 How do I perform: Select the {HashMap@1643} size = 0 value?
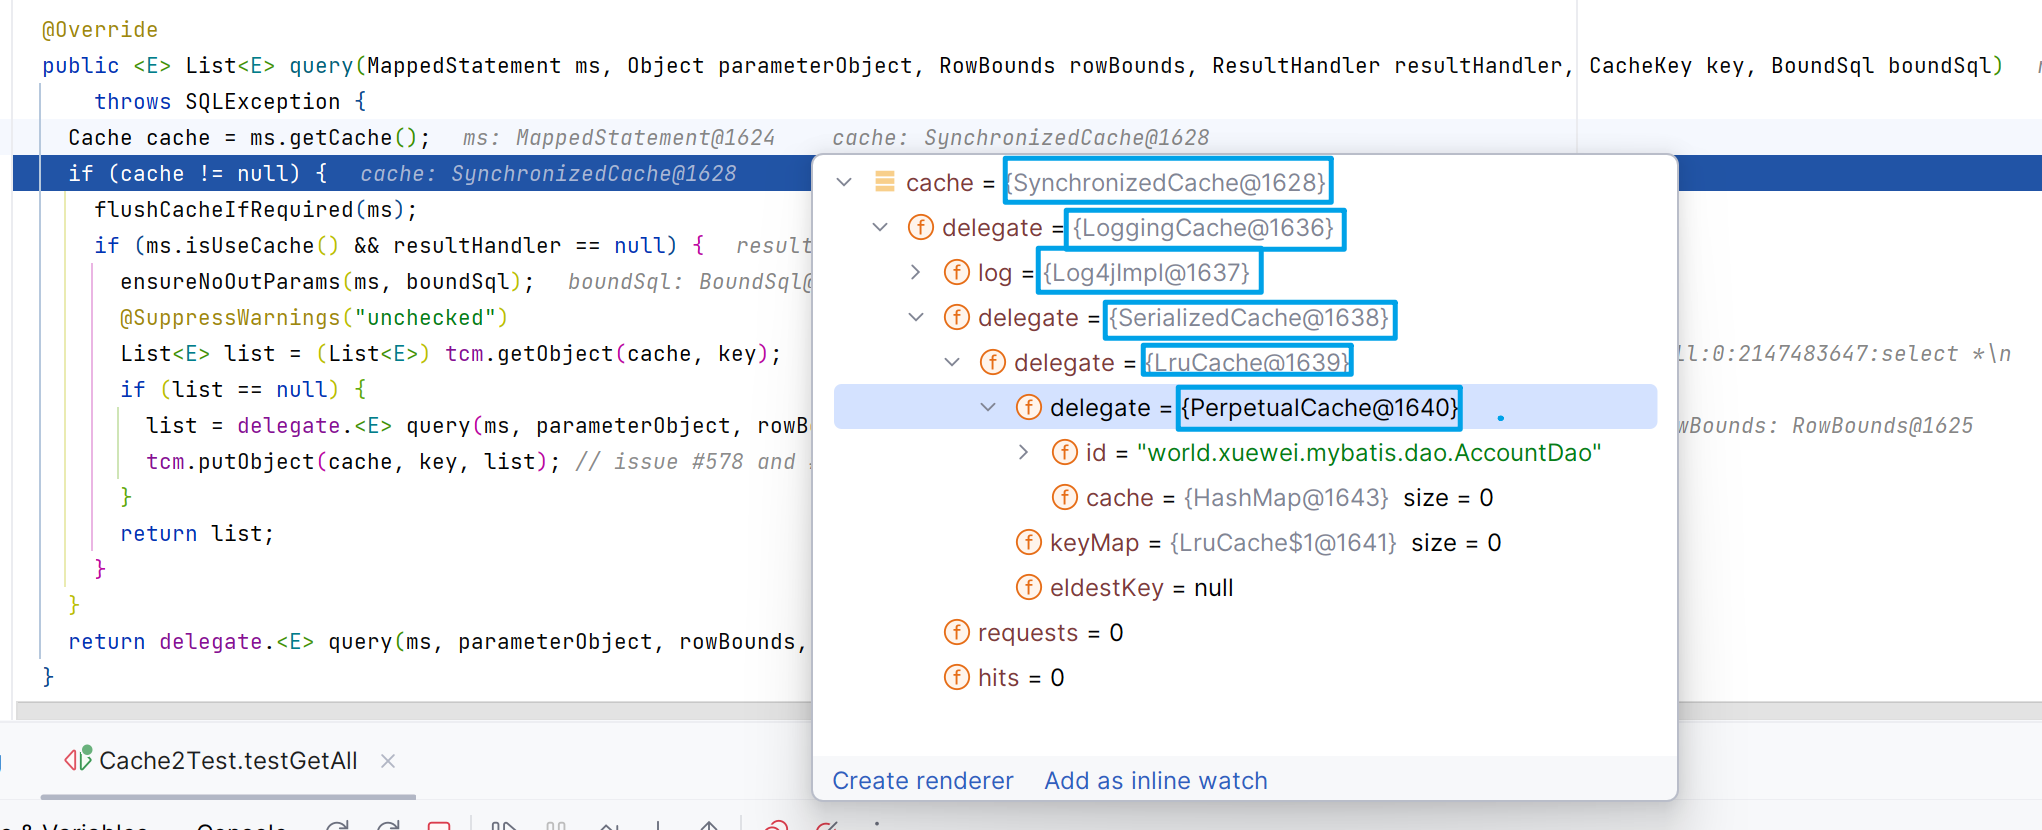click(1338, 498)
